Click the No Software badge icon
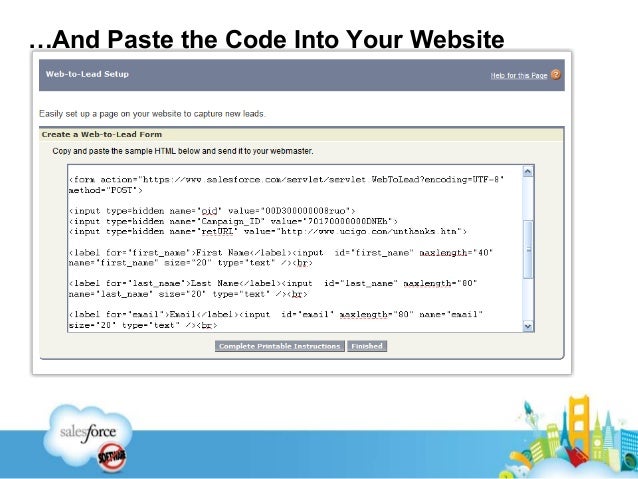The width and height of the screenshot is (638, 479). point(112,457)
